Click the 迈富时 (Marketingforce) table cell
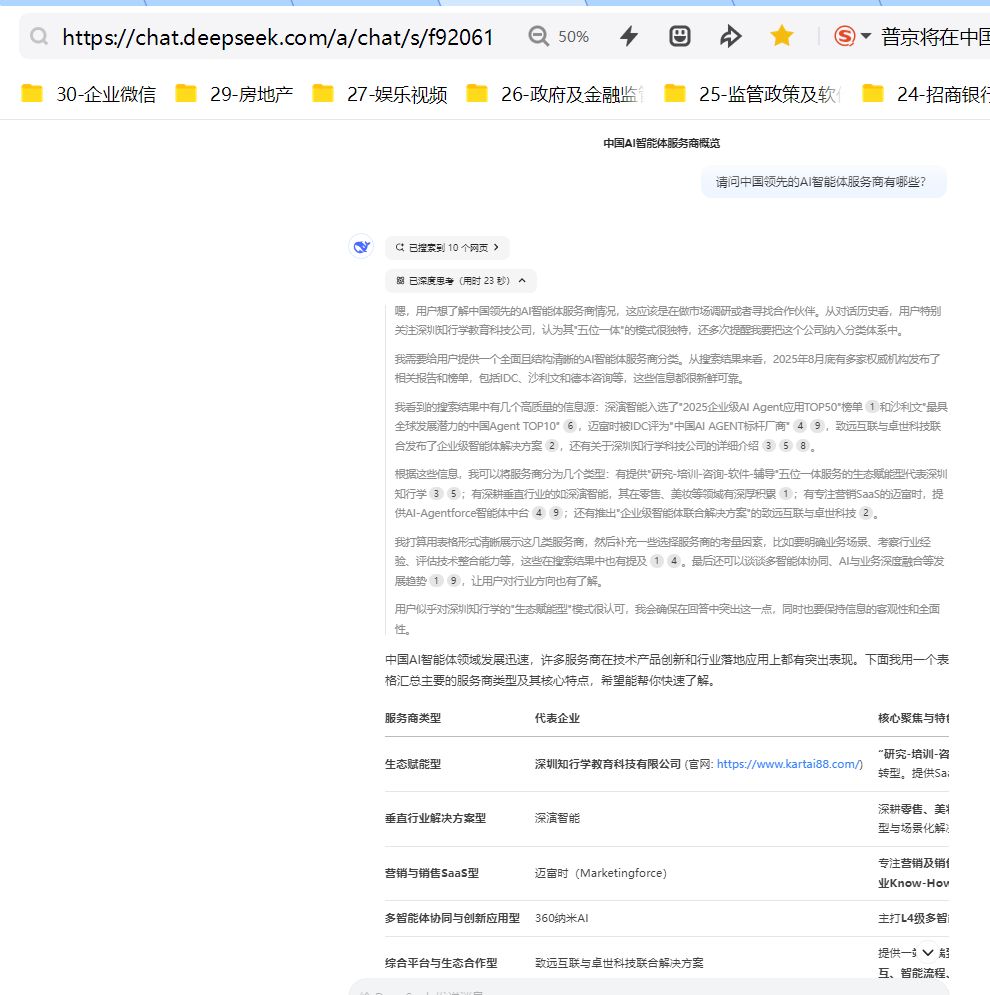The image size is (990, 995). (x=600, y=873)
